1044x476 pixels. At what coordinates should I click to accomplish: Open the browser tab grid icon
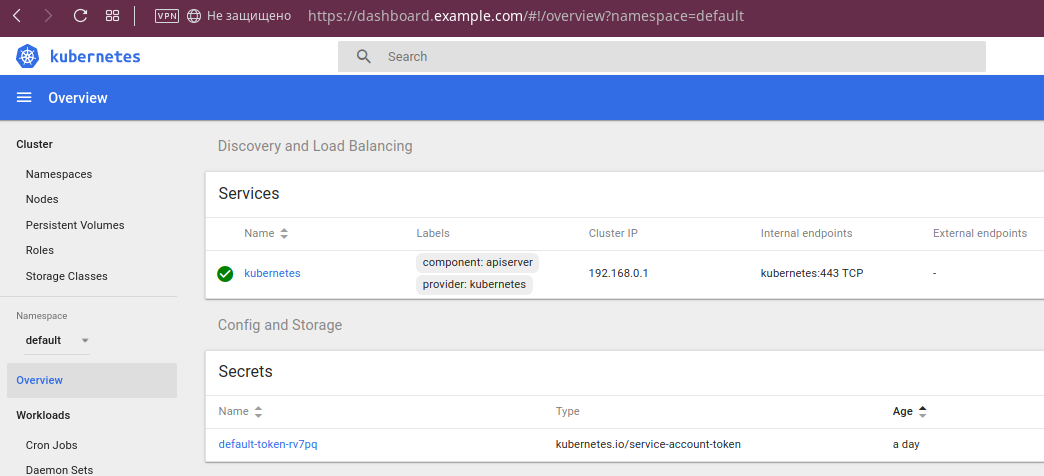coord(112,16)
